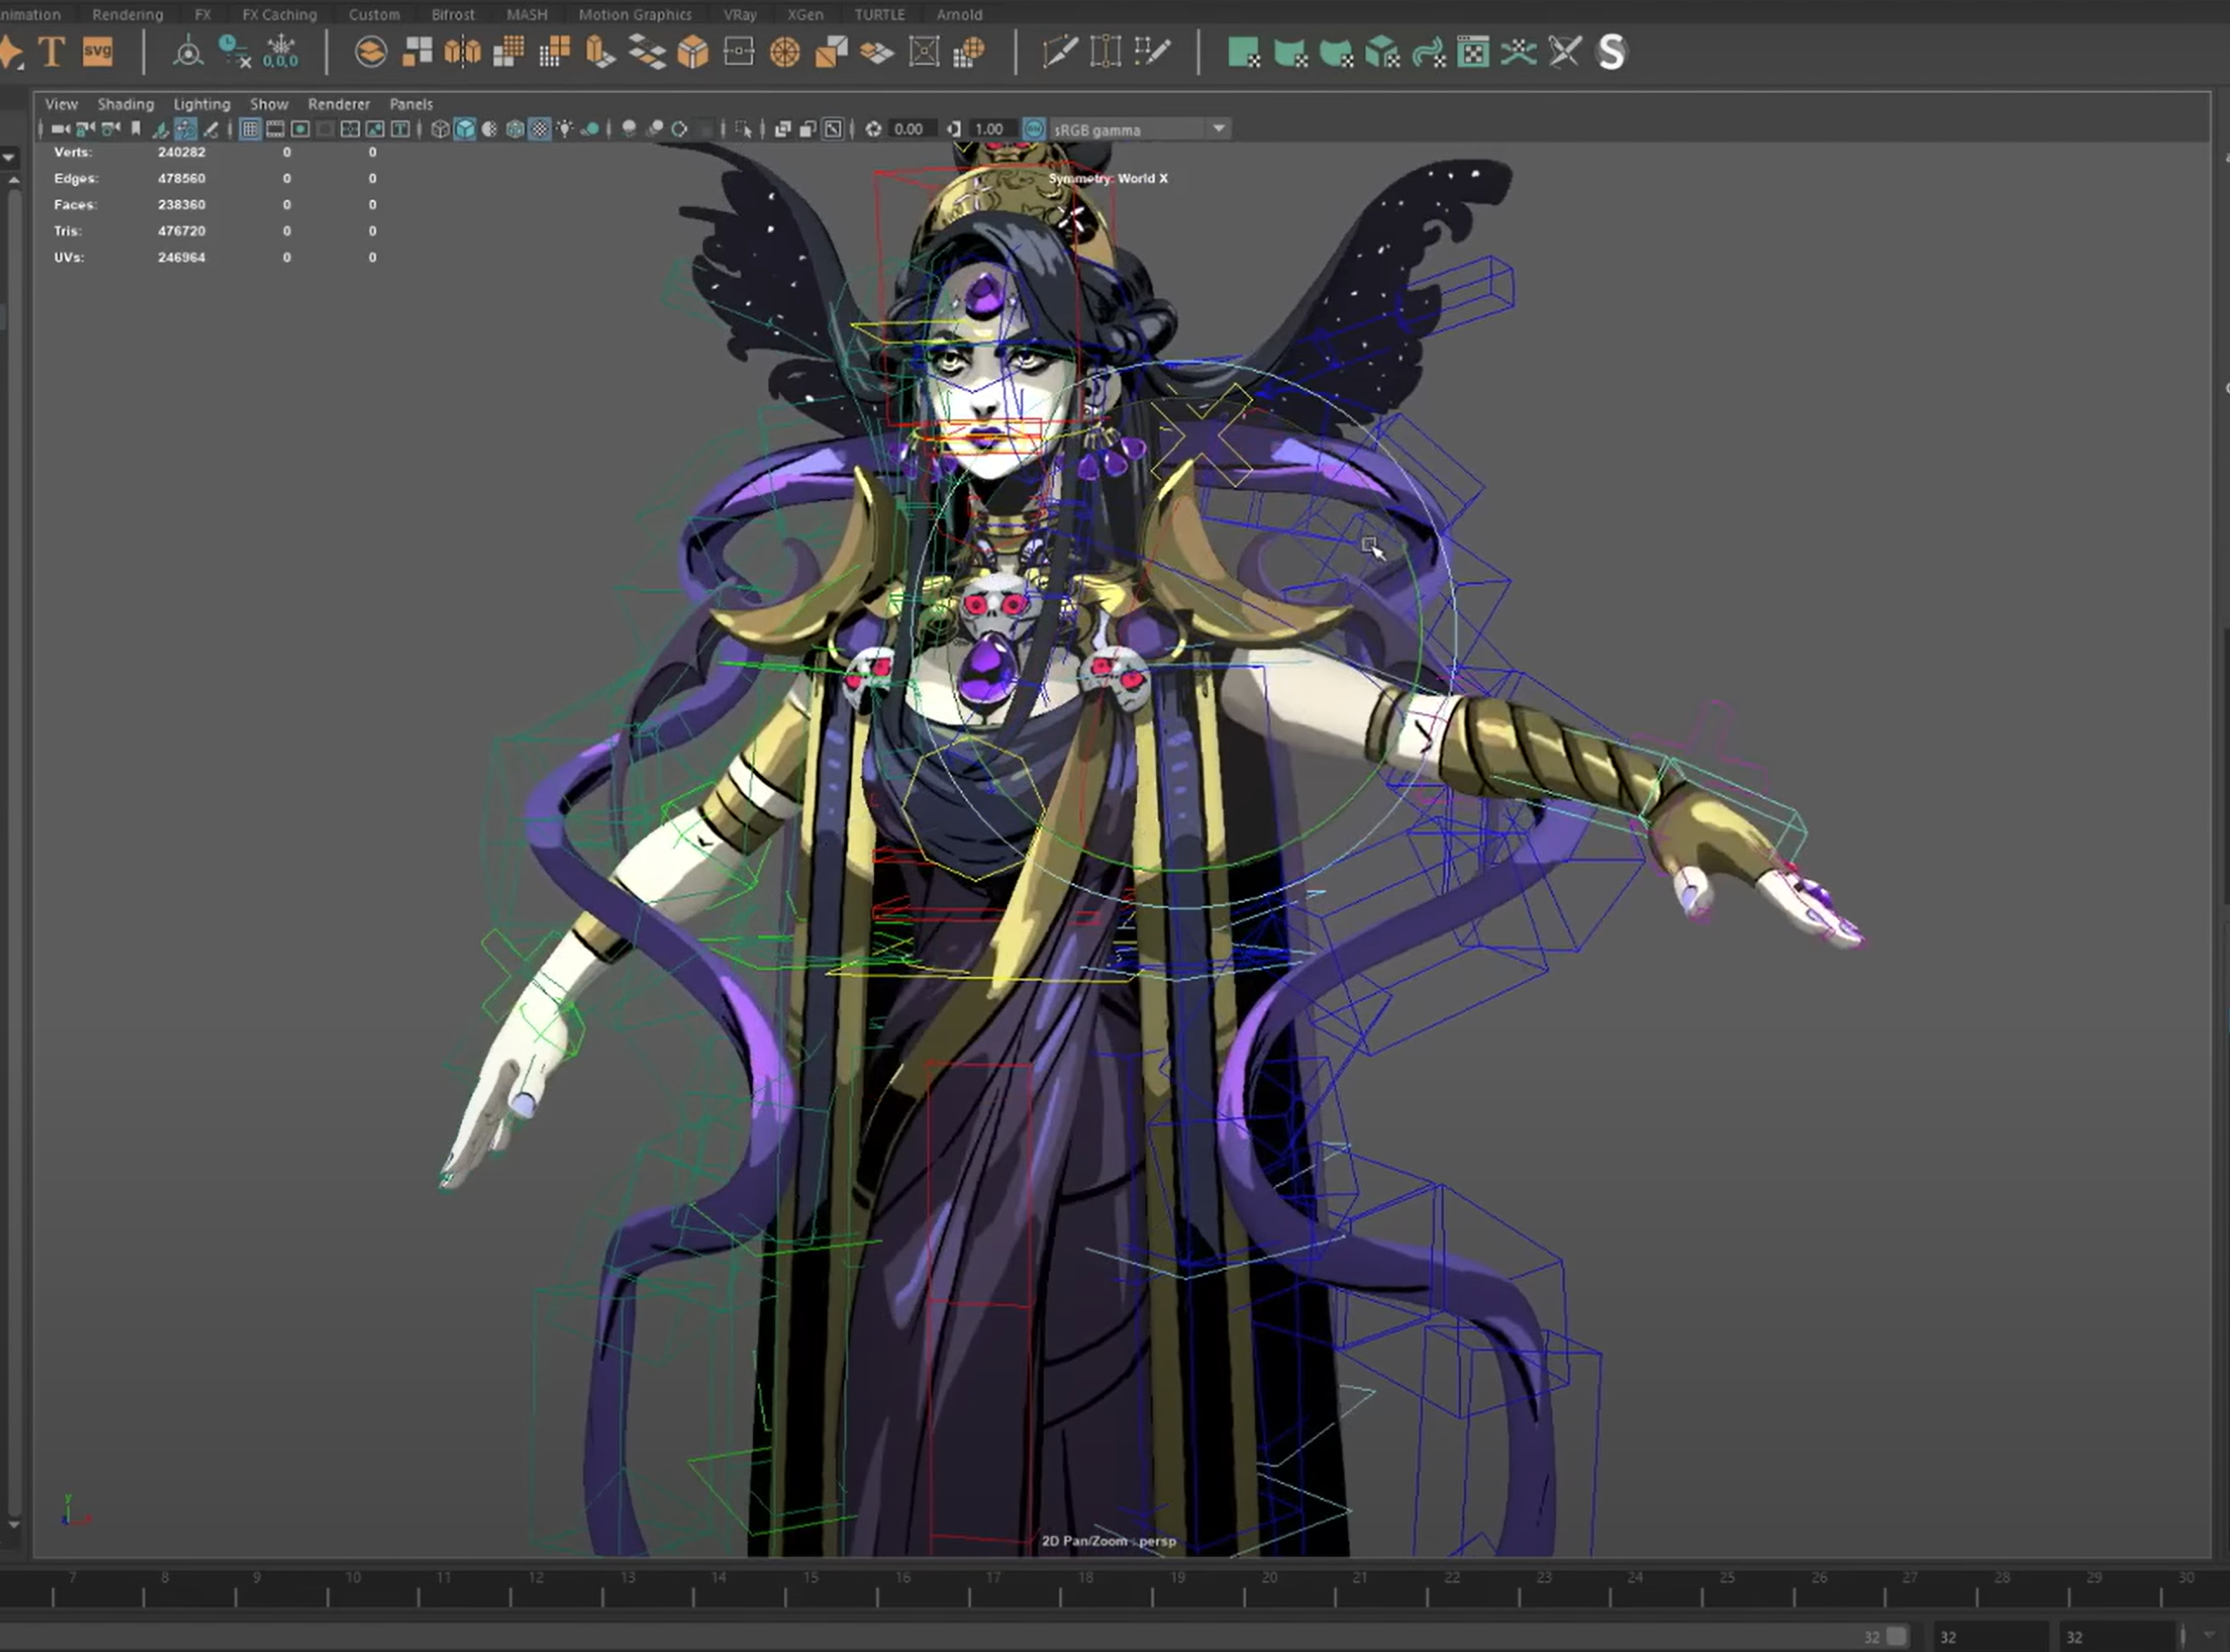This screenshot has width=2230, height=1652.
Task: Toggle textured display mode
Action: [539, 129]
